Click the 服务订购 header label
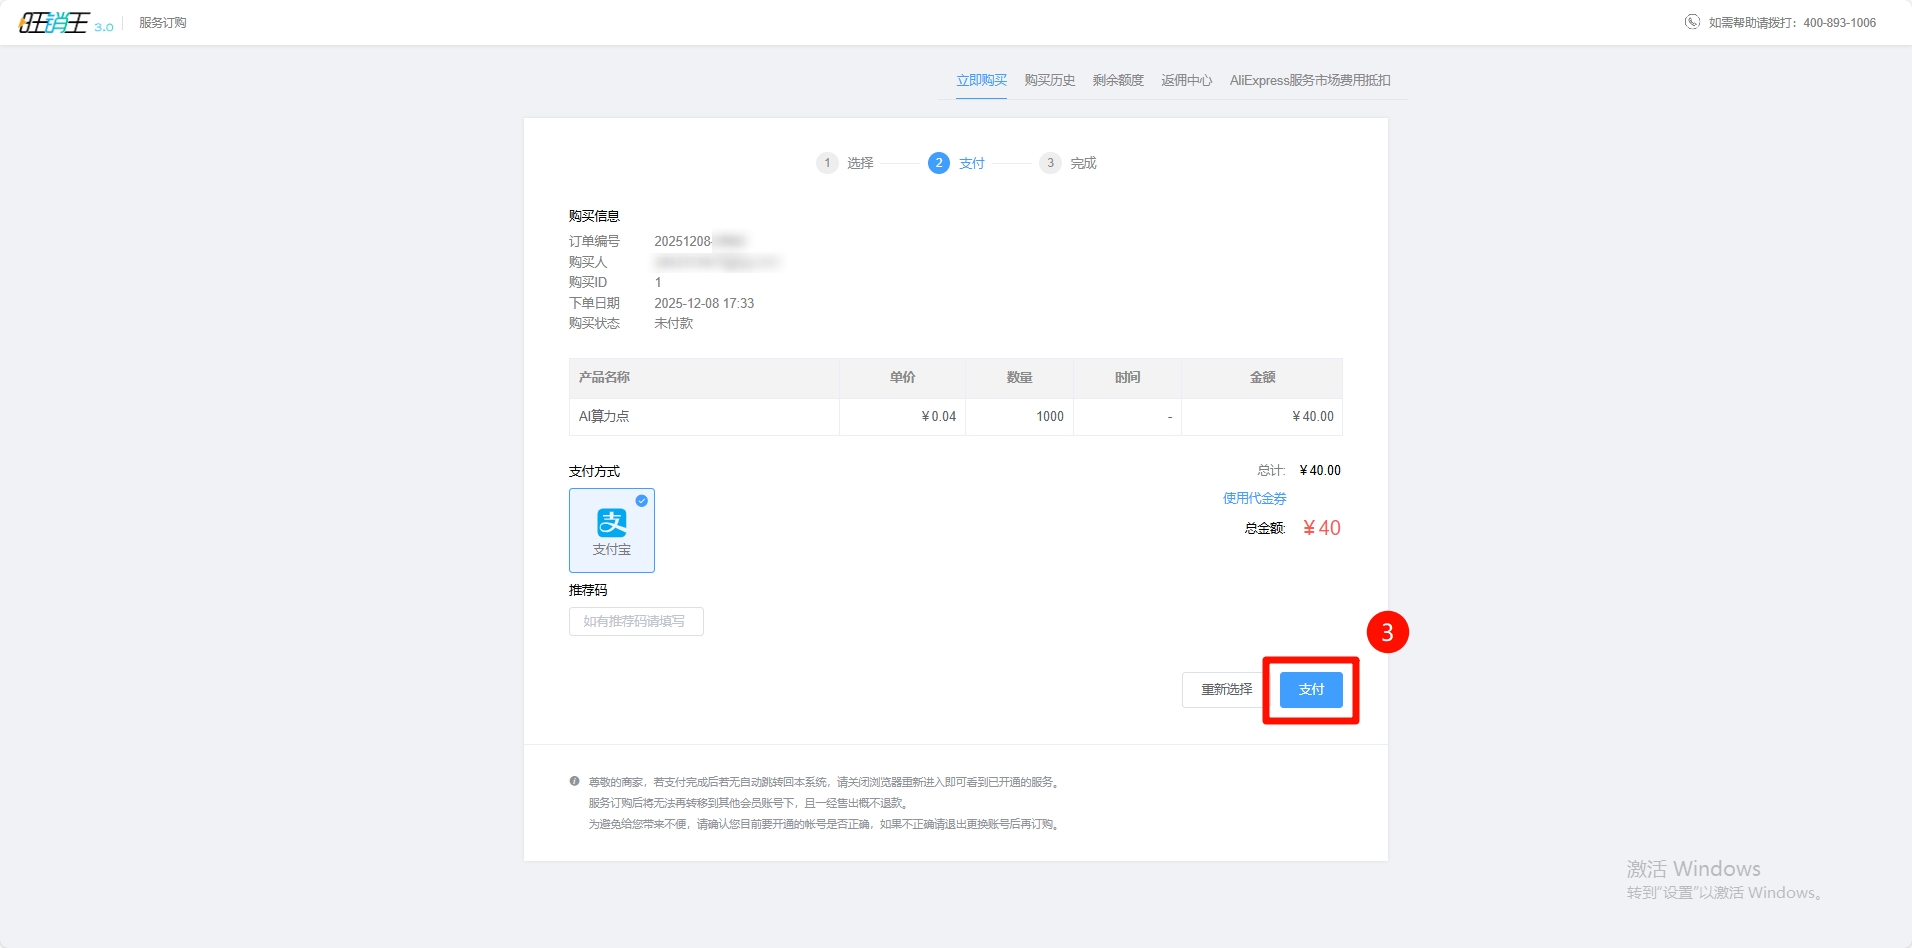 [163, 23]
